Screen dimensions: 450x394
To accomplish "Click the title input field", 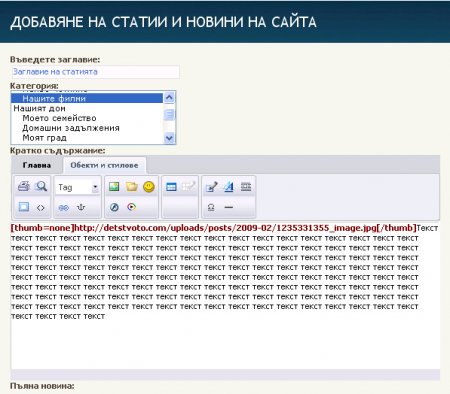I will pyautogui.click(x=95, y=72).
